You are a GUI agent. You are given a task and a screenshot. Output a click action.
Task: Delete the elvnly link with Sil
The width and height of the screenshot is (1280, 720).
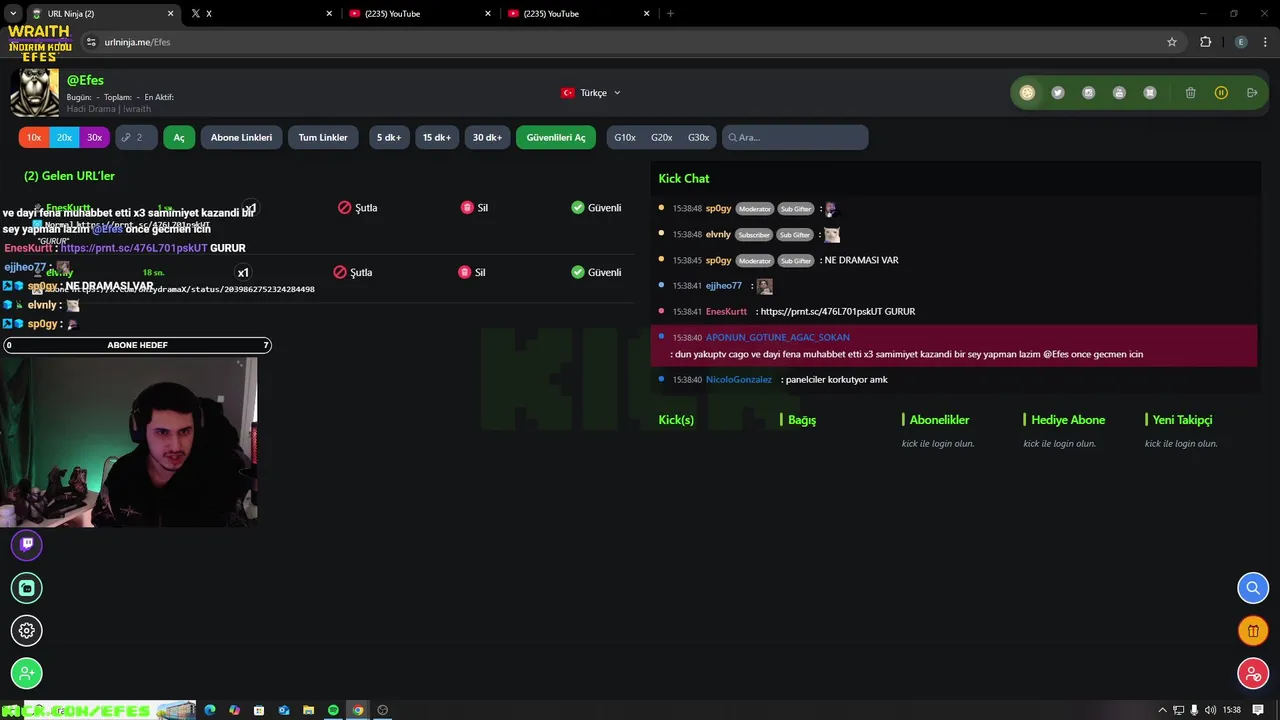click(x=472, y=272)
